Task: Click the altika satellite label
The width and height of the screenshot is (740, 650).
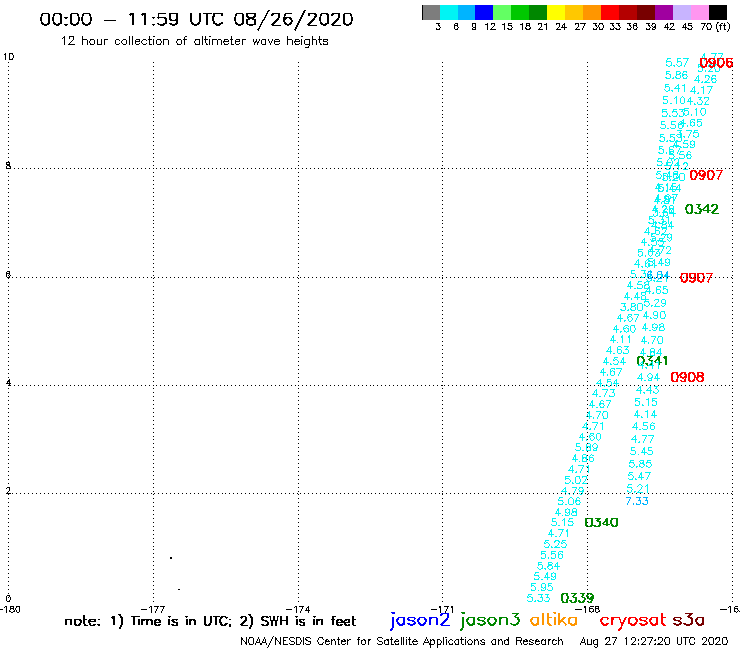Action: 553,620
